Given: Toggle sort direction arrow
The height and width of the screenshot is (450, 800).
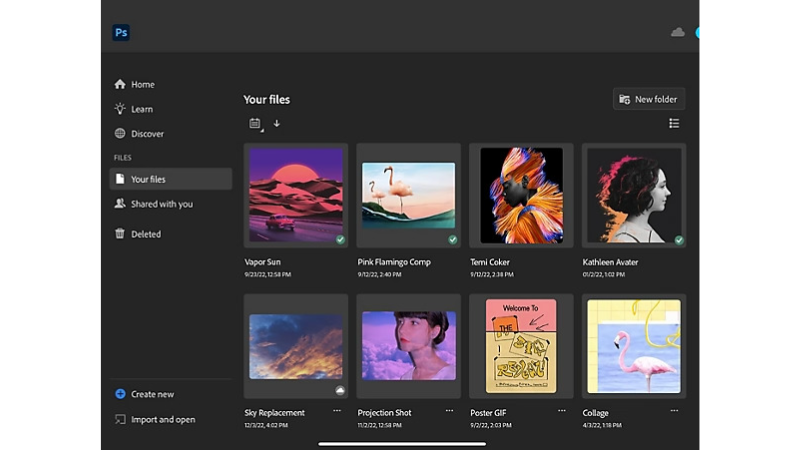Looking at the screenshot, I should 277,123.
